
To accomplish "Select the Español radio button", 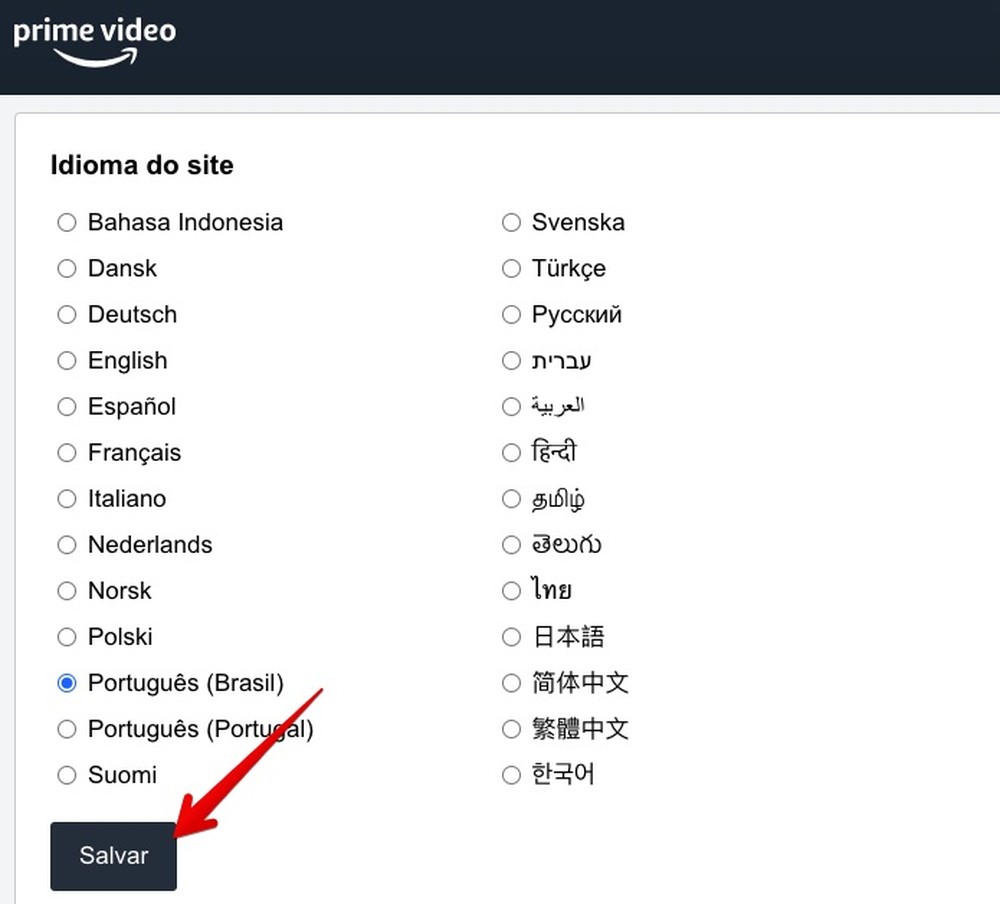I will [x=67, y=407].
